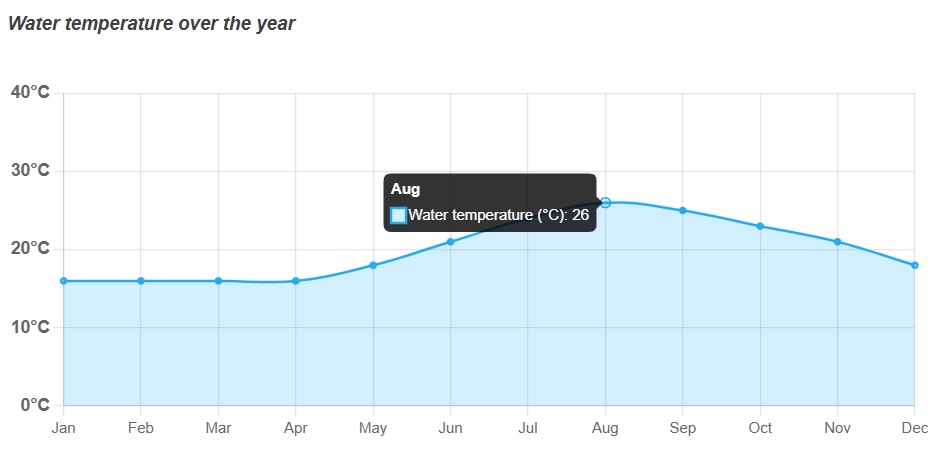Select the February data point
Viewport: 947px width, 457px height.
[x=141, y=281]
